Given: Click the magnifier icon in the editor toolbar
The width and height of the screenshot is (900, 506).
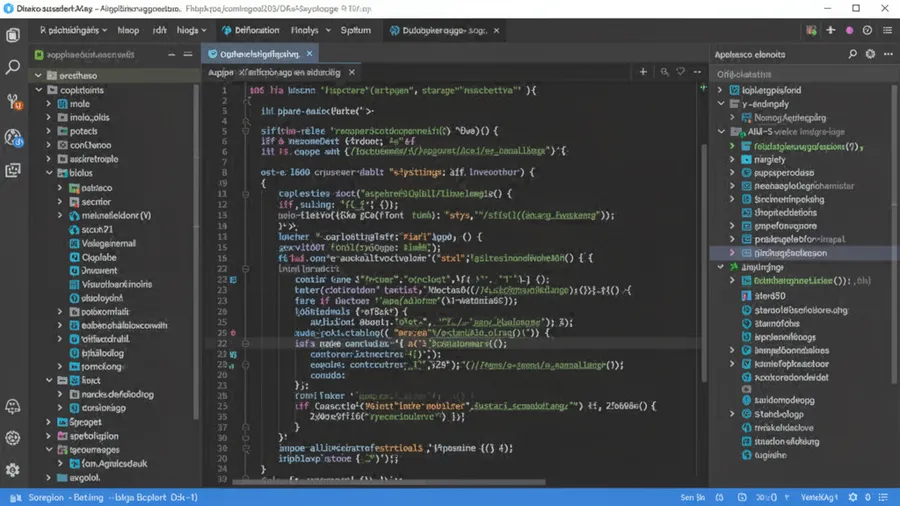Looking at the screenshot, I should 664,72.
